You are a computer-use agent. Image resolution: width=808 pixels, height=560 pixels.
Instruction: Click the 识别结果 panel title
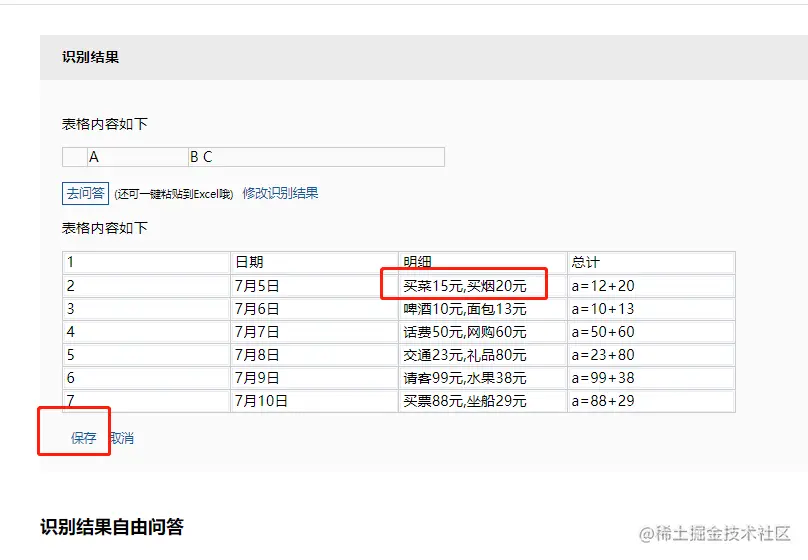91,57
